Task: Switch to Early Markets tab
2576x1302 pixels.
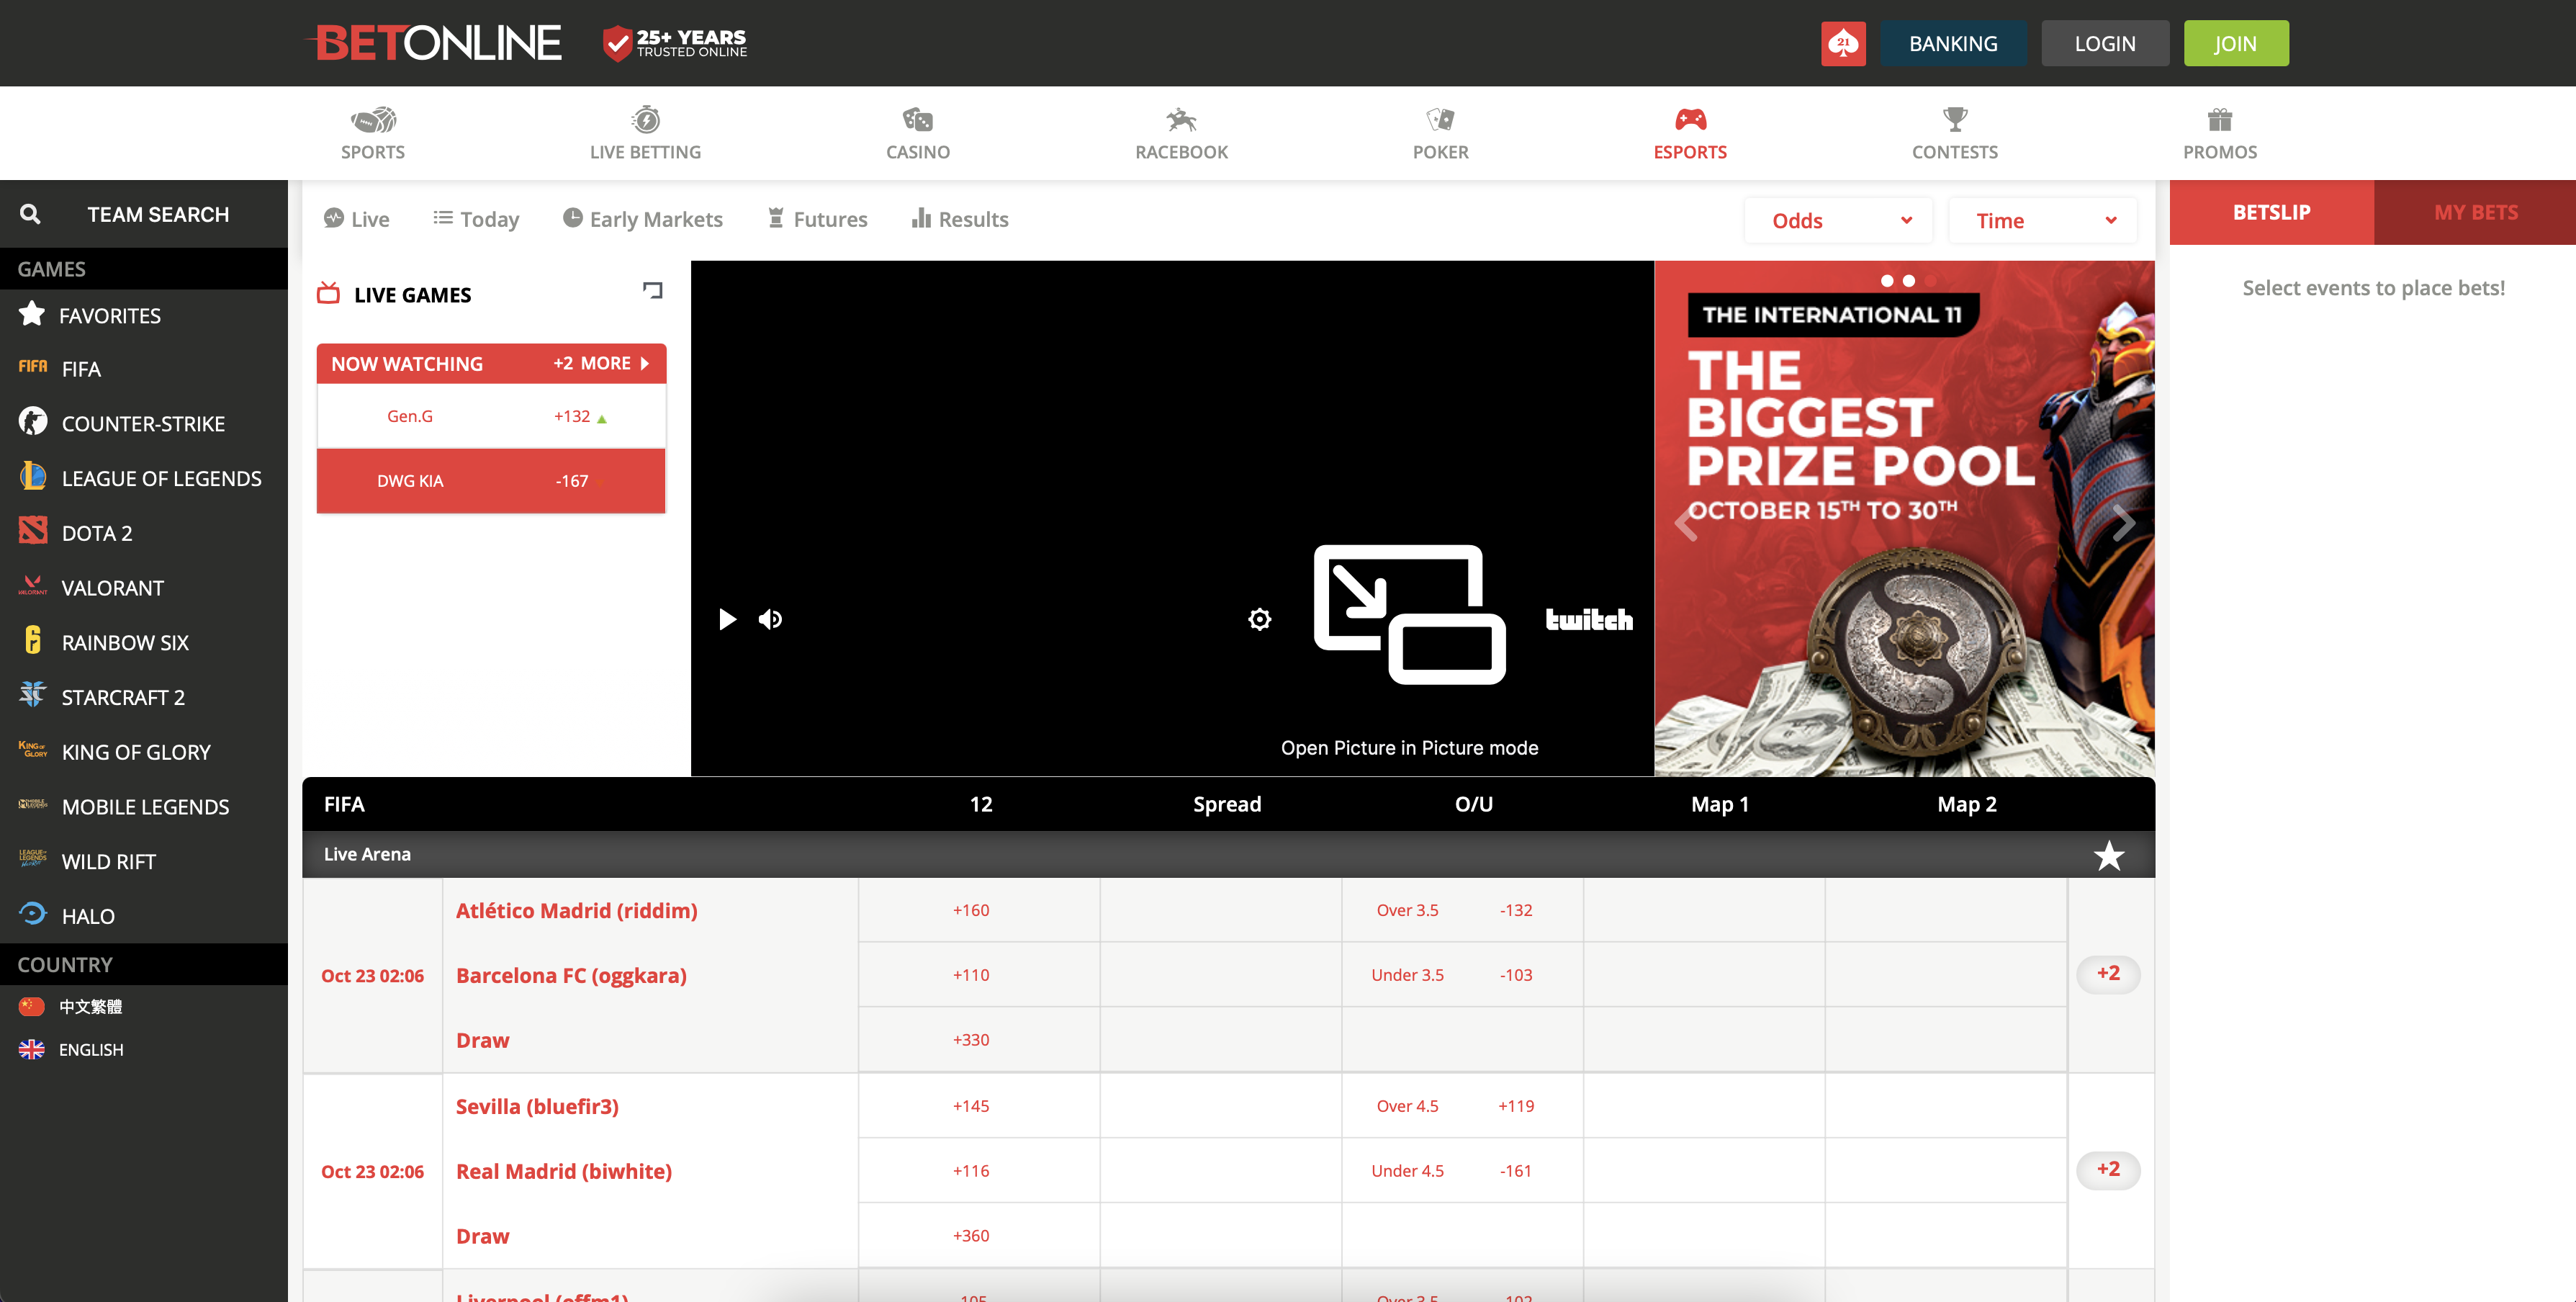Action: click(x=642, y=219)
